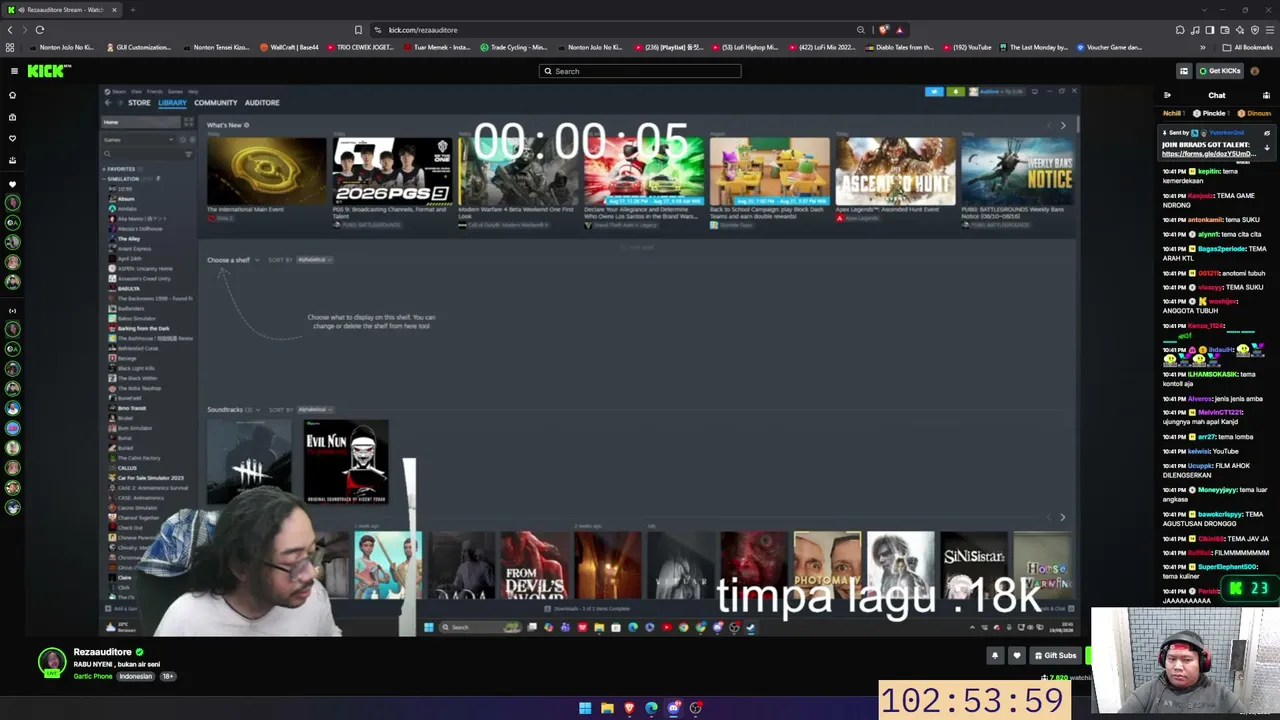Expand the hidden bookmarks chevron
The height and width of the screenshot is (720, 1280).
click(1203, 47)
